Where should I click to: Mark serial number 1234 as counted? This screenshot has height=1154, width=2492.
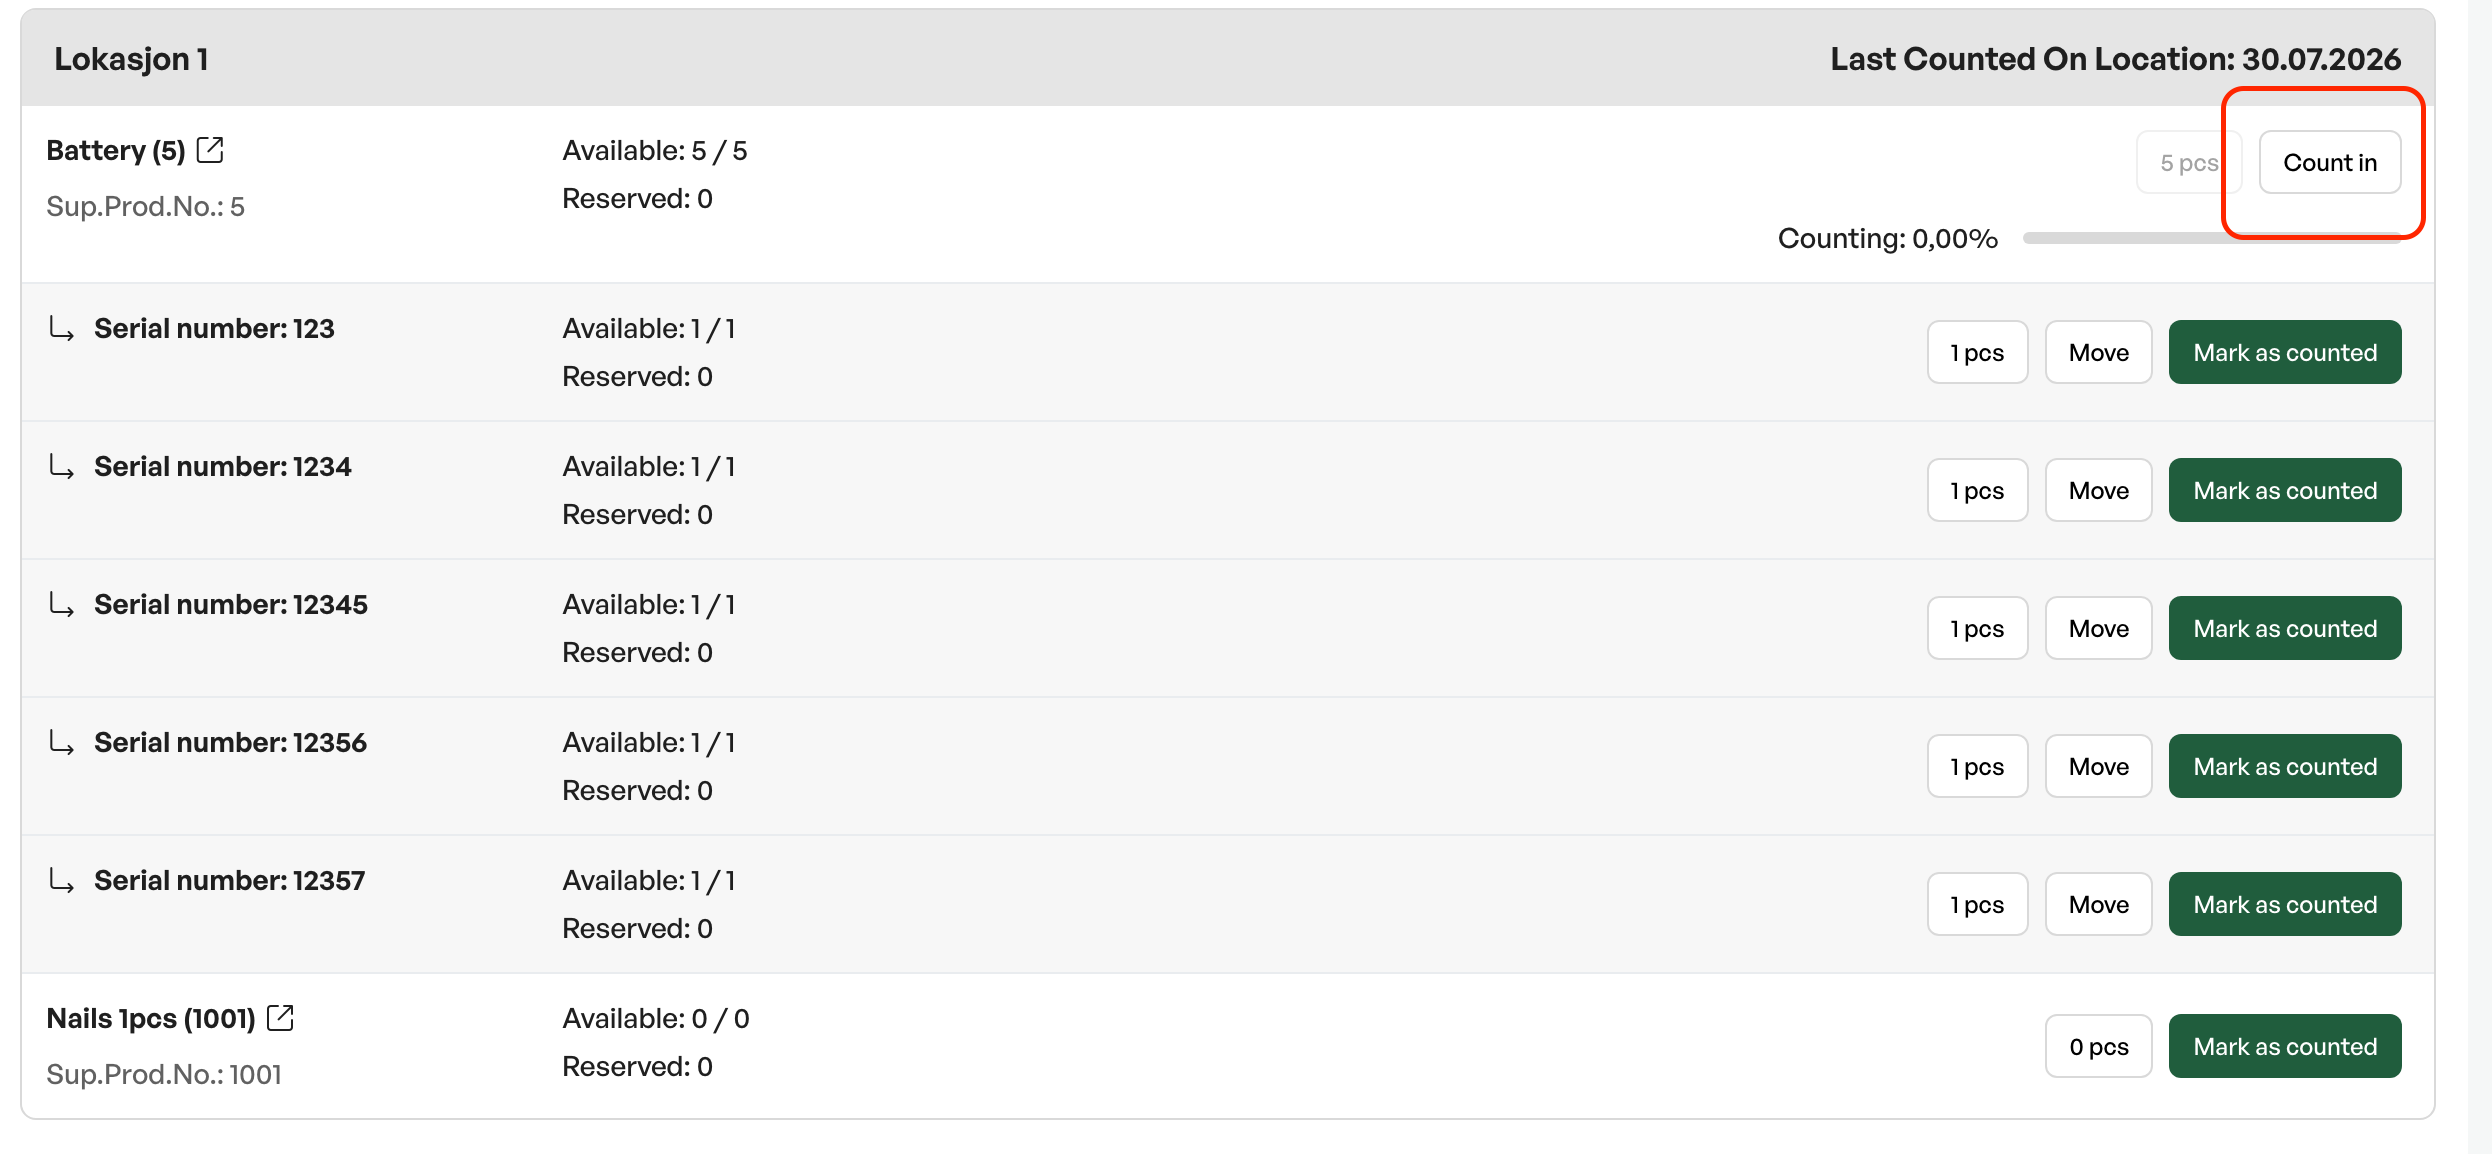pyautogui.click(x=2285, y=490)
